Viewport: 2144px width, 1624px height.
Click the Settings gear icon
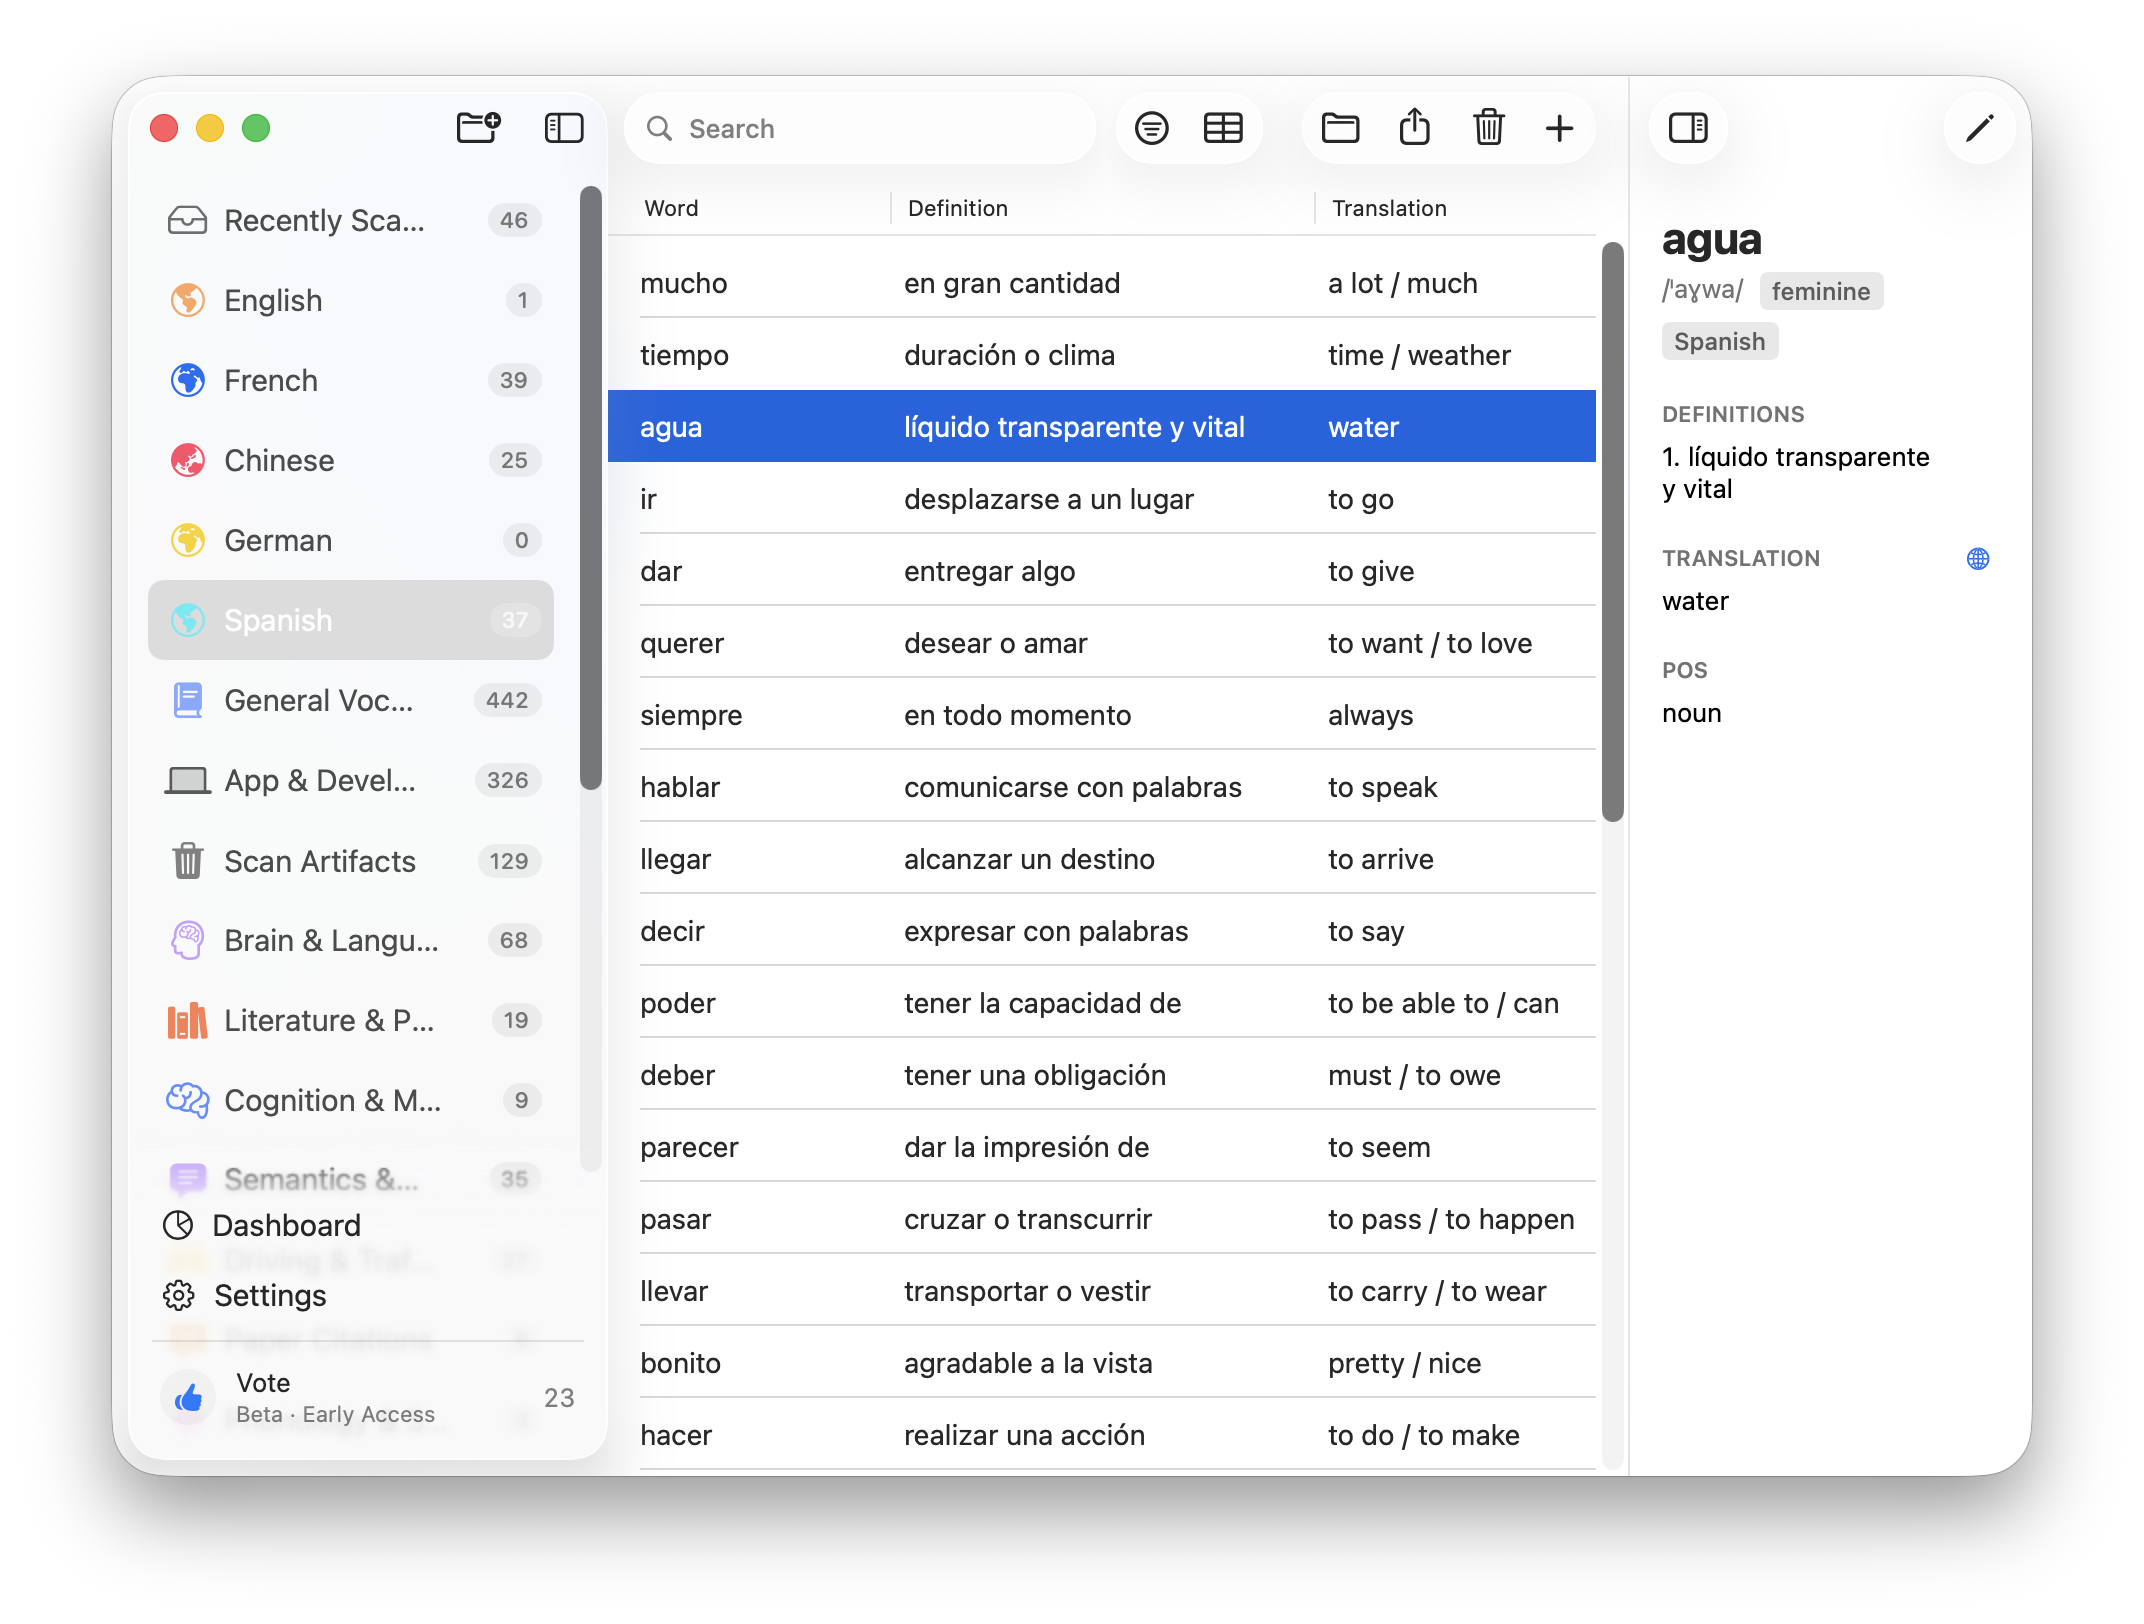pos(179,1295)
